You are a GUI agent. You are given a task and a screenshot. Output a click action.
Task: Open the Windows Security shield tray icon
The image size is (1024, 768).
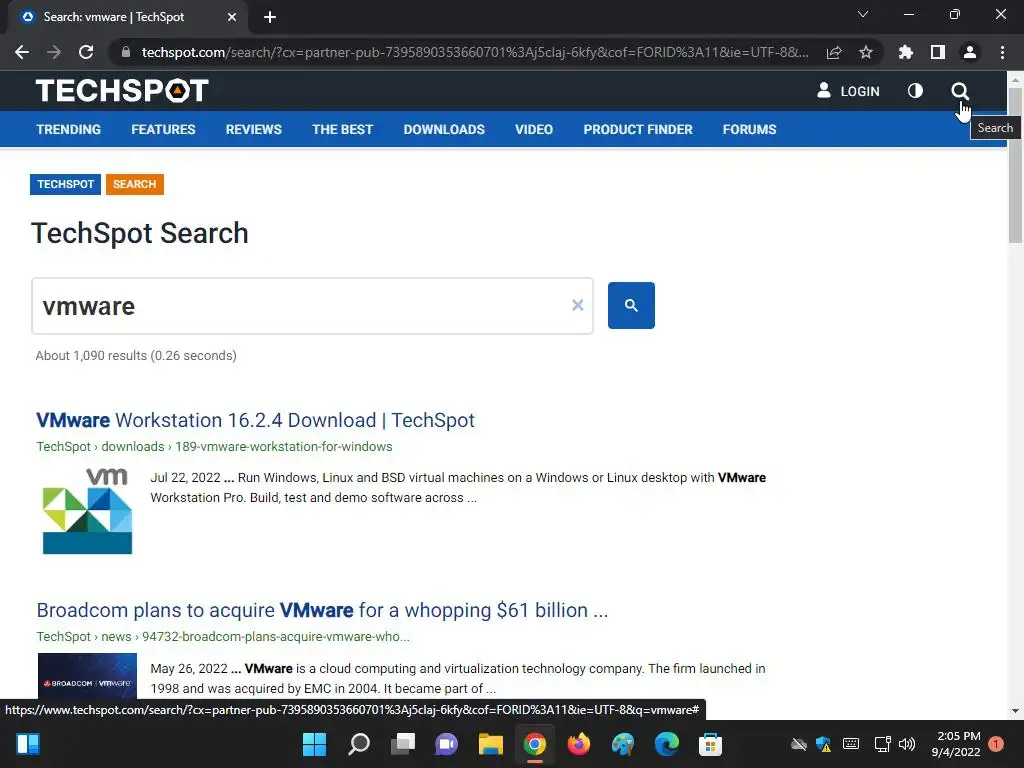coord(824,744)
